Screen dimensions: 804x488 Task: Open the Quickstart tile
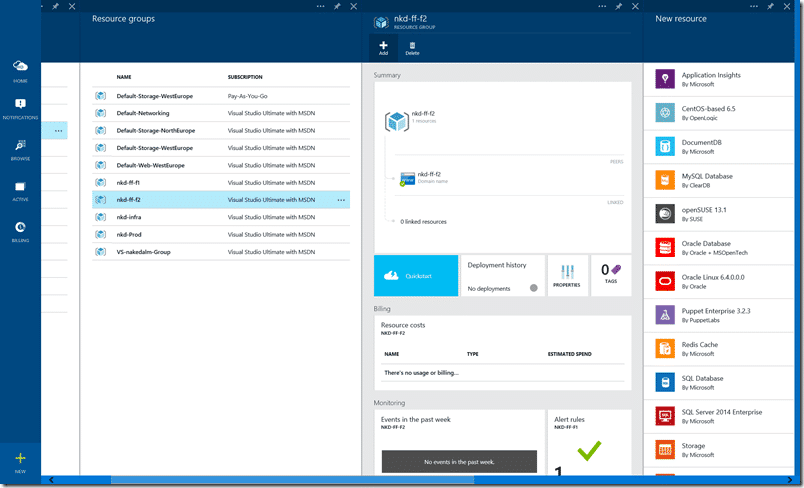[416, 276]
